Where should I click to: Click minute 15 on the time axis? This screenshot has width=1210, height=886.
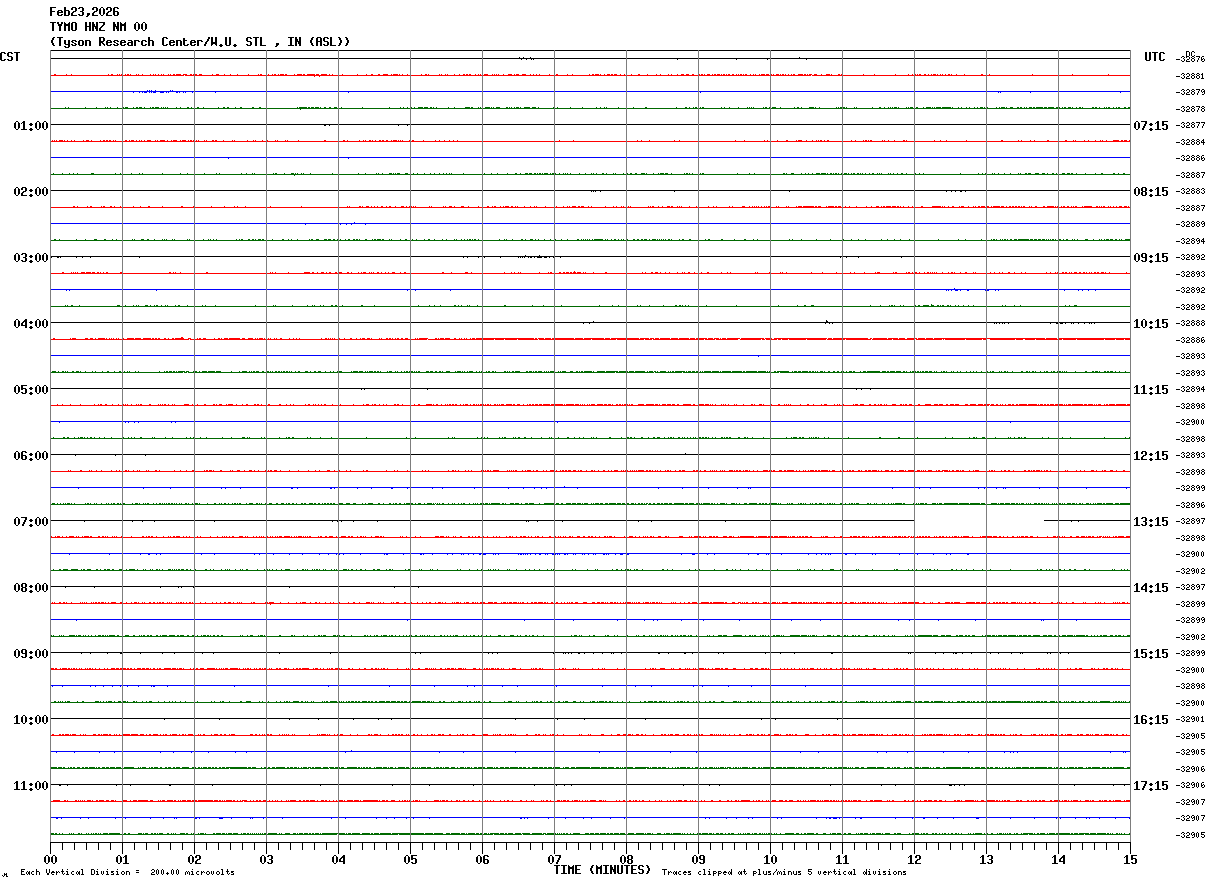pos(1130,859)
